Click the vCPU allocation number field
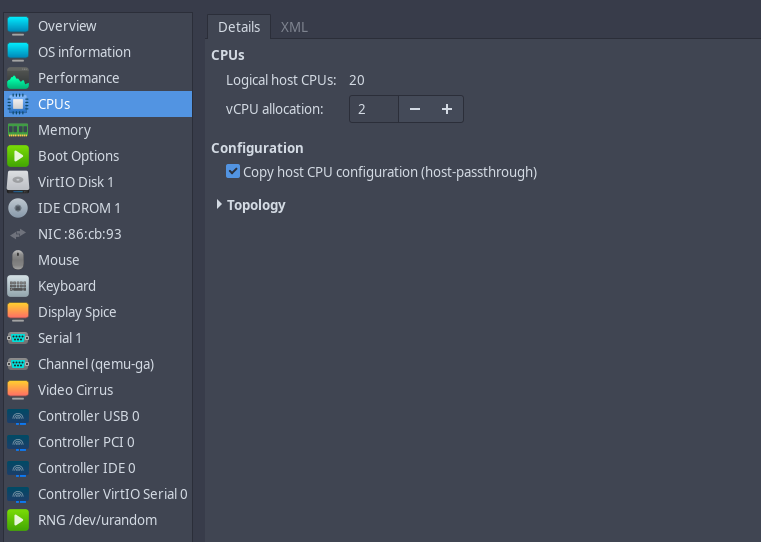This screenshot has height=542, width=761. 374,109
